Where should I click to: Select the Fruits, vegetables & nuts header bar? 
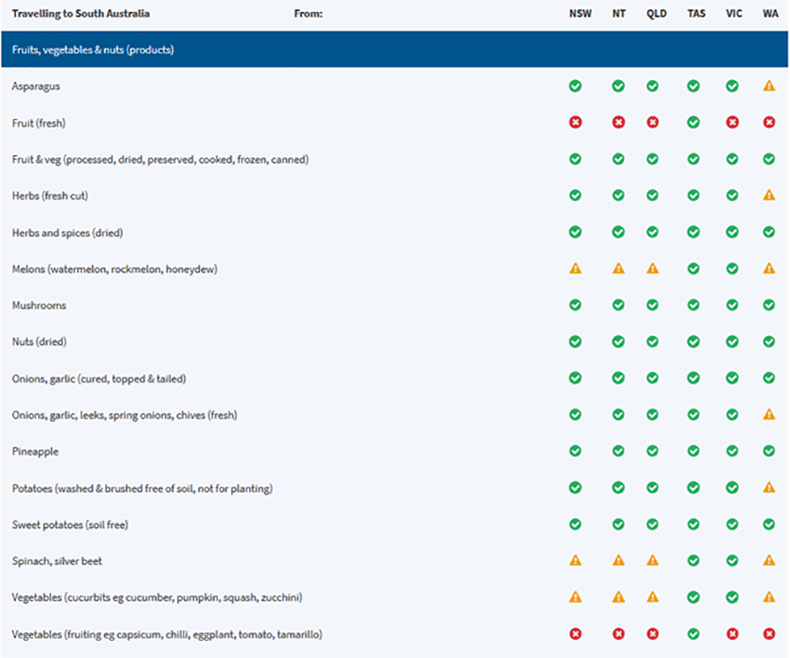(x=394, y=49)
